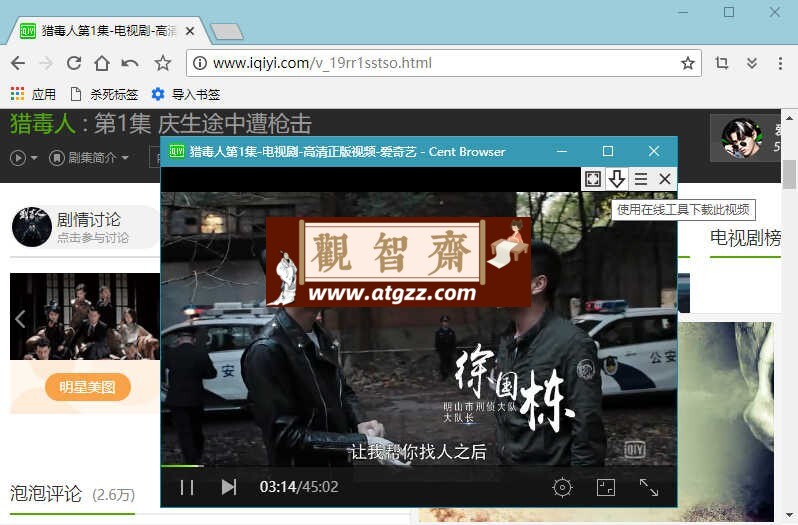
Task: Expand the double-chevron extensions overflow
Action: tap(752, 63)
